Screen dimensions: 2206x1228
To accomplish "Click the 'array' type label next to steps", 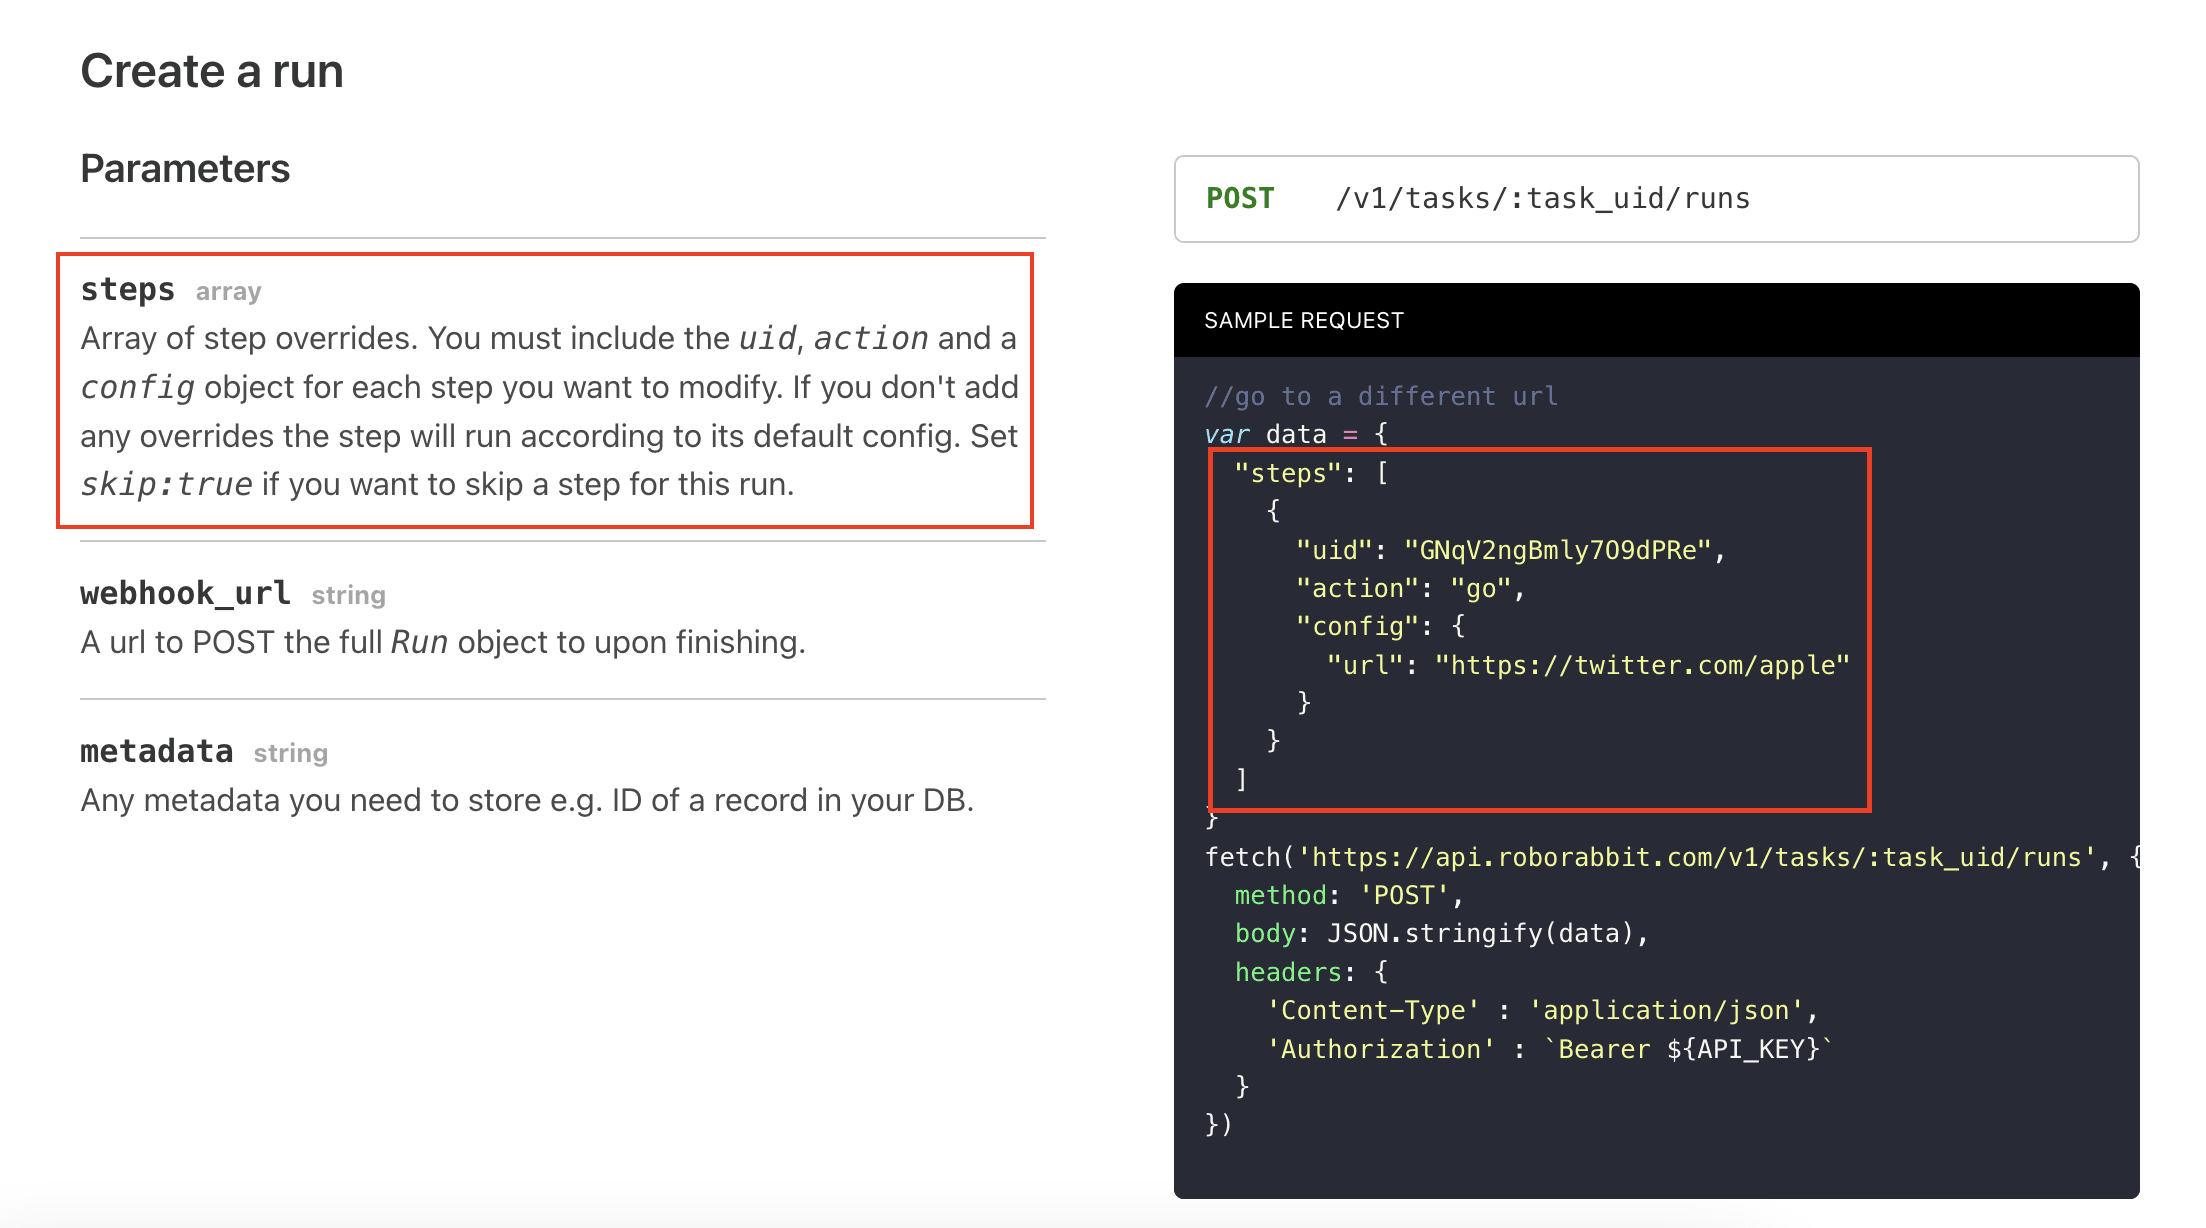I will click(x=228, y=291).
